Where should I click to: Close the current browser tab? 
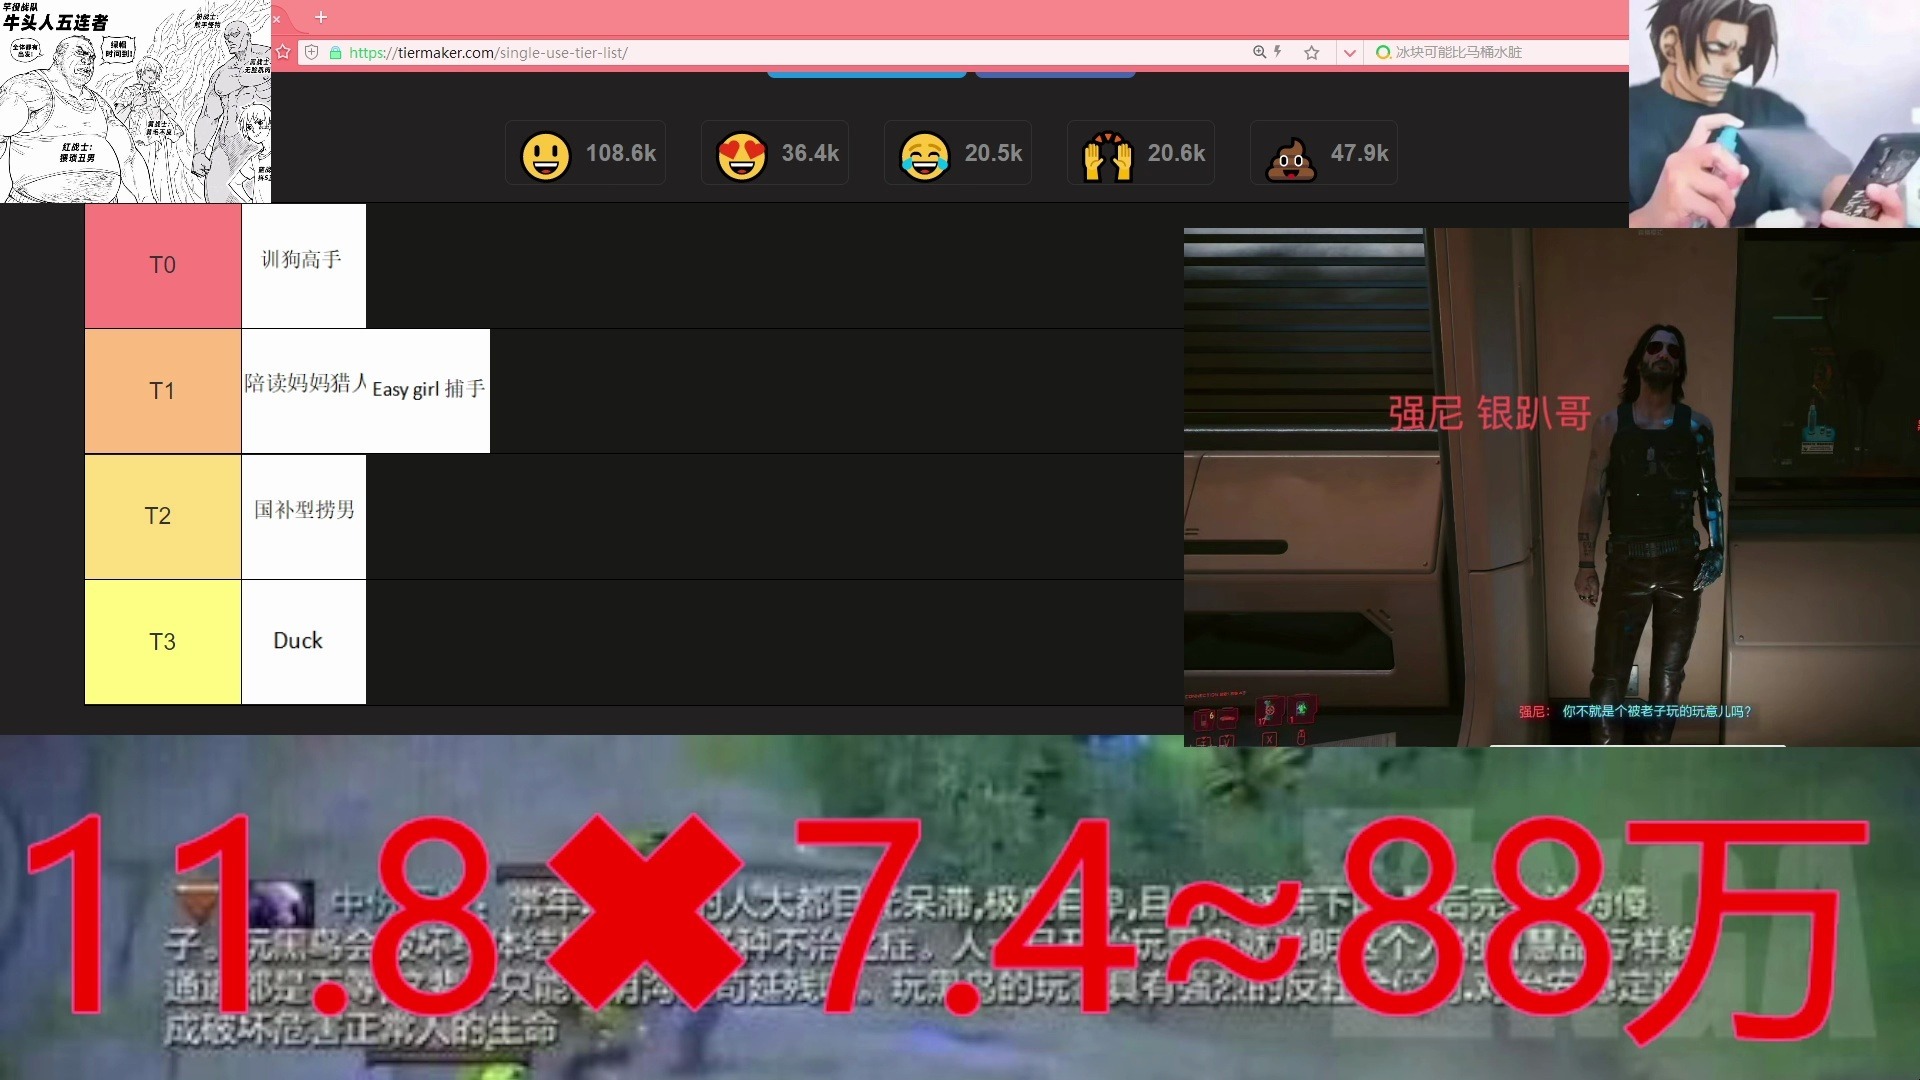point(277,18)
